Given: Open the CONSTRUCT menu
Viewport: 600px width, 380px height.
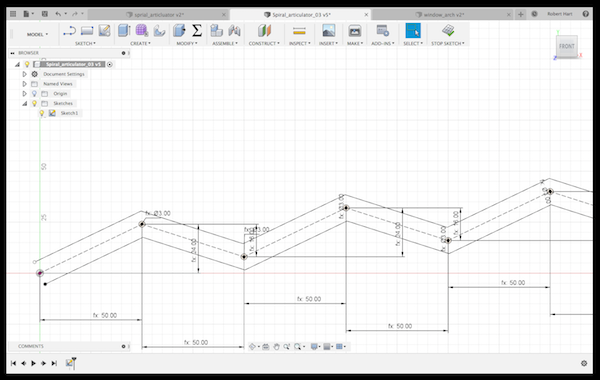Looking at the screenshot, I should 264,44.
